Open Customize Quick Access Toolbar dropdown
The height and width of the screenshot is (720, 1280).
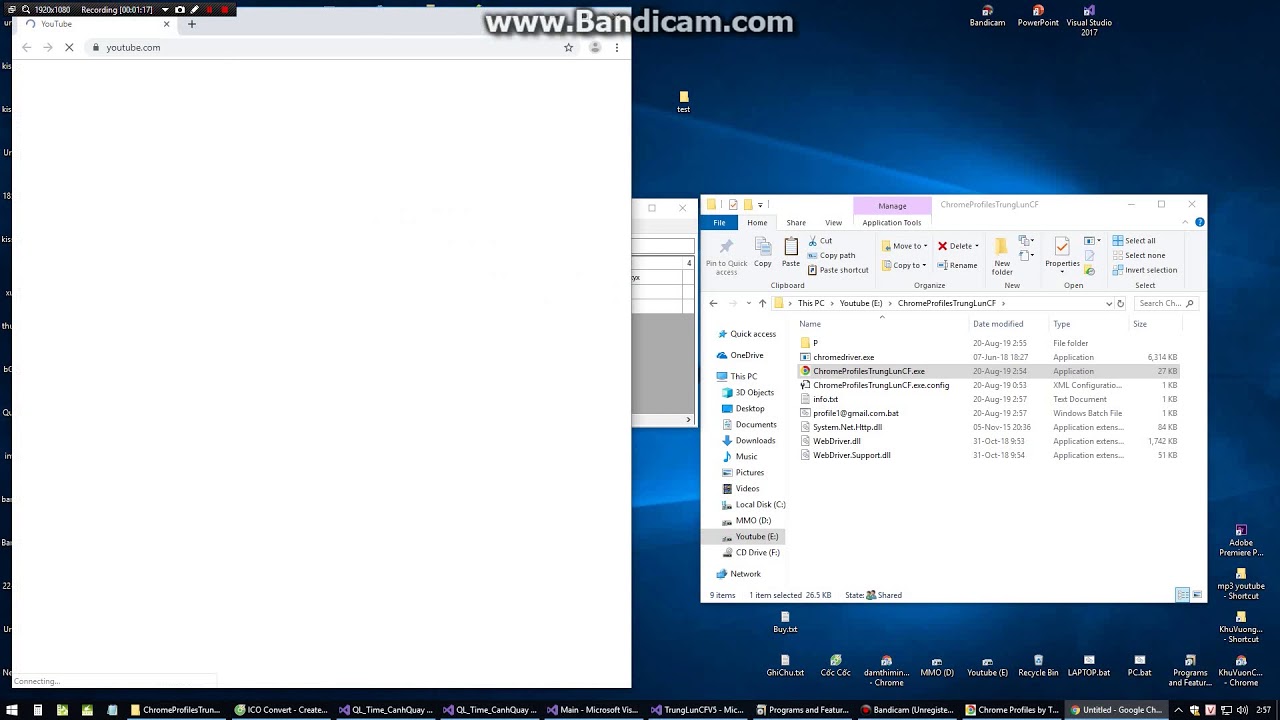[x=760, y=205]
